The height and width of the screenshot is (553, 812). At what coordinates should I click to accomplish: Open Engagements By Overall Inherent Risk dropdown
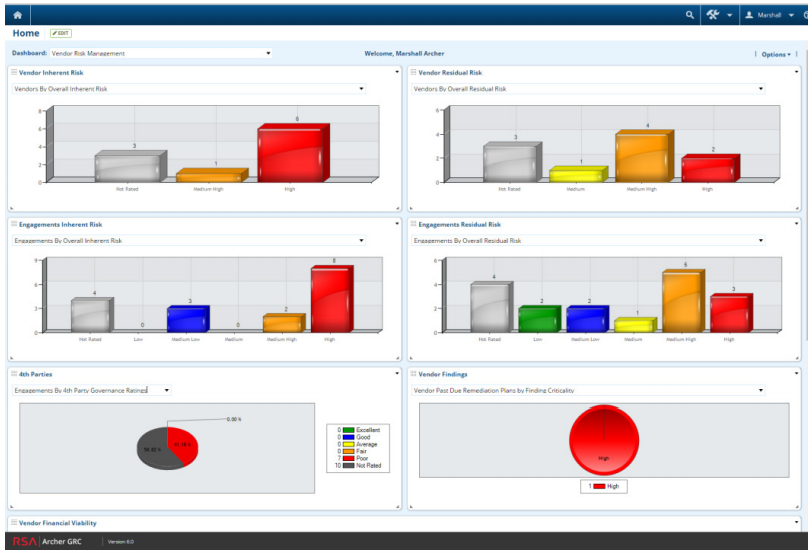coord(188,241)
